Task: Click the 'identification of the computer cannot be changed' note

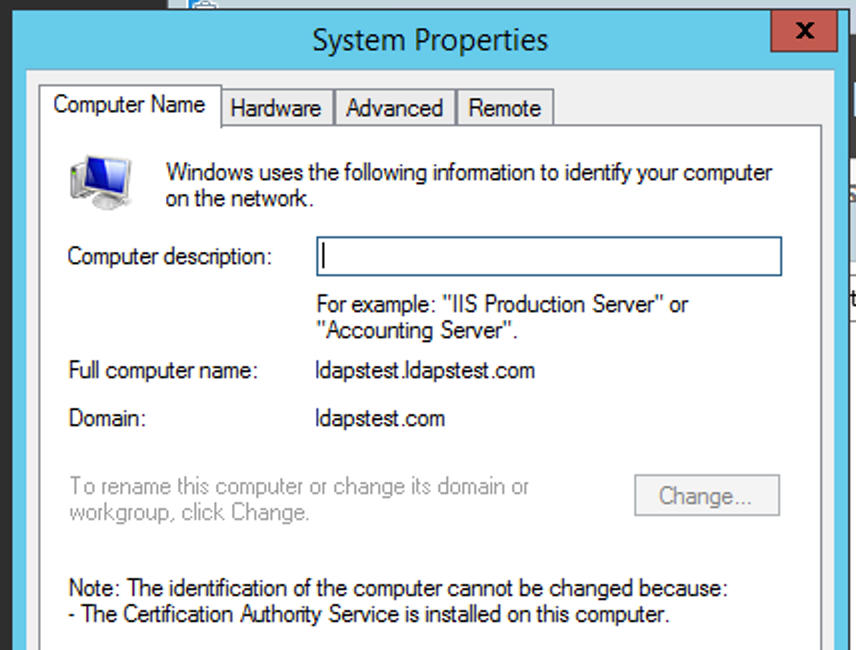Action: (x=398, y=587)
